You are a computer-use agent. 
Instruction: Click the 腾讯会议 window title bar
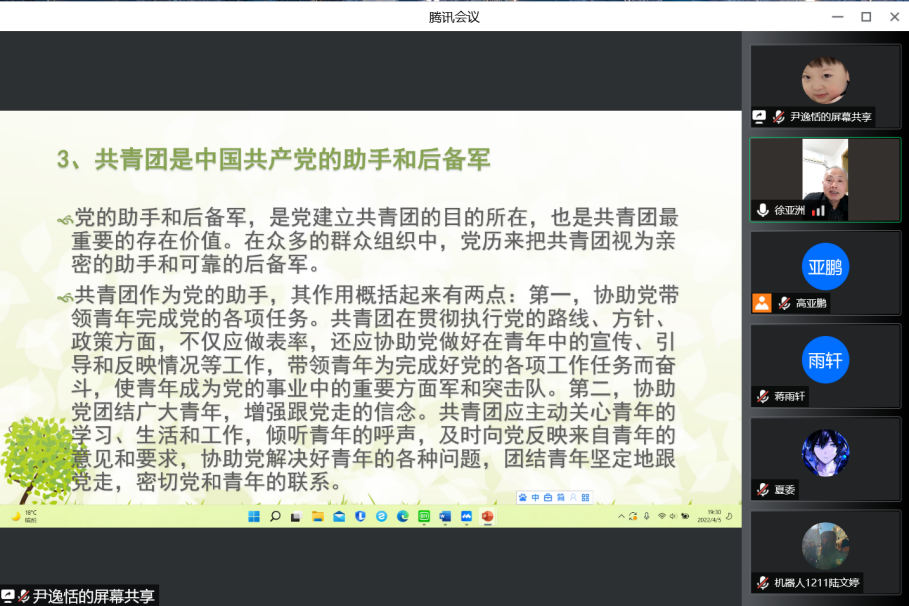click(x=454, y=16)
